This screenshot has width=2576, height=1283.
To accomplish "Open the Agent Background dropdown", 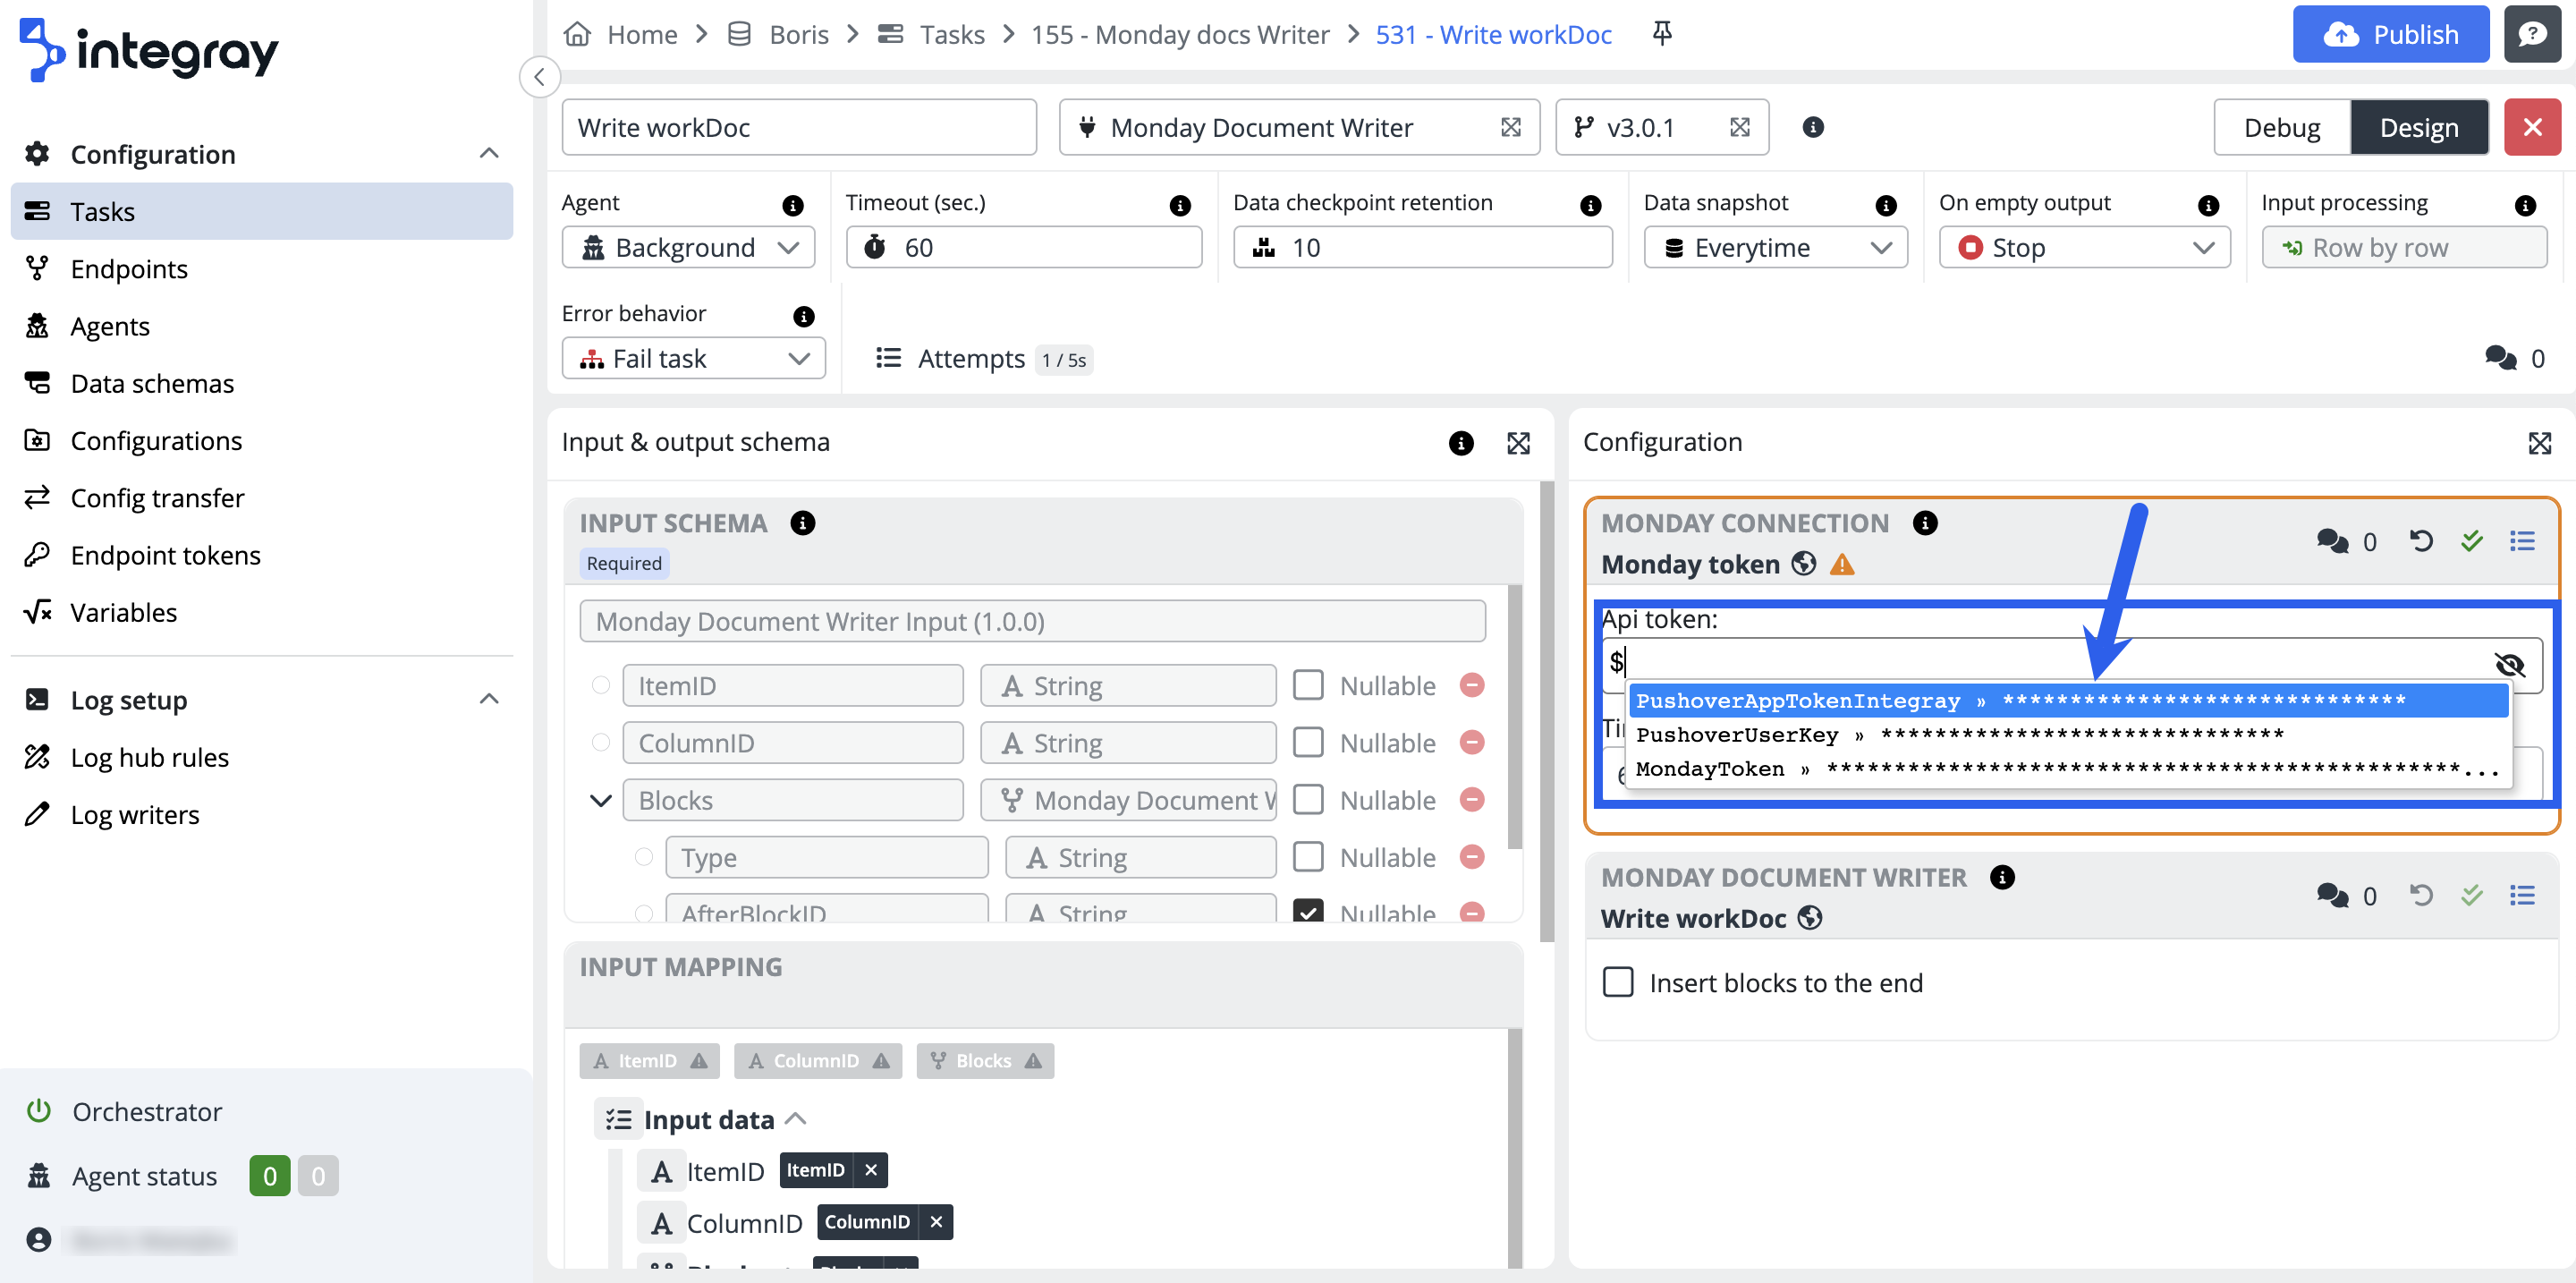I will [688, 247].
